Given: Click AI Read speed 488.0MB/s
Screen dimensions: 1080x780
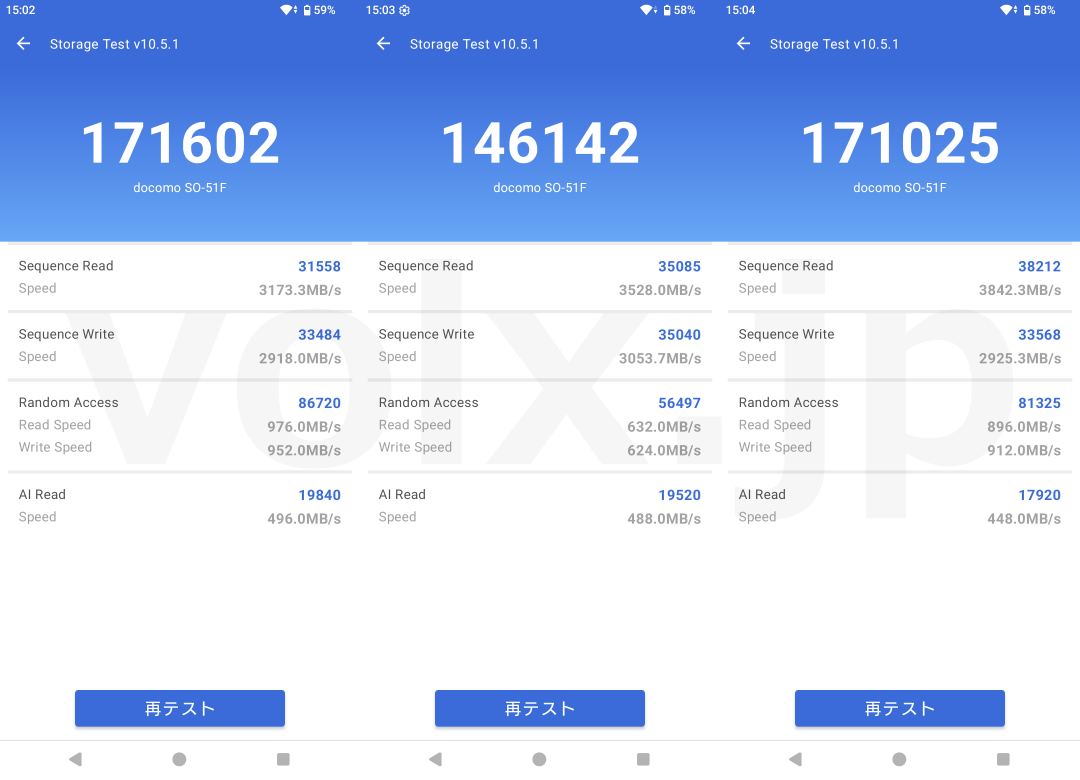Looking at the screenshot, I should click(664, 519).
